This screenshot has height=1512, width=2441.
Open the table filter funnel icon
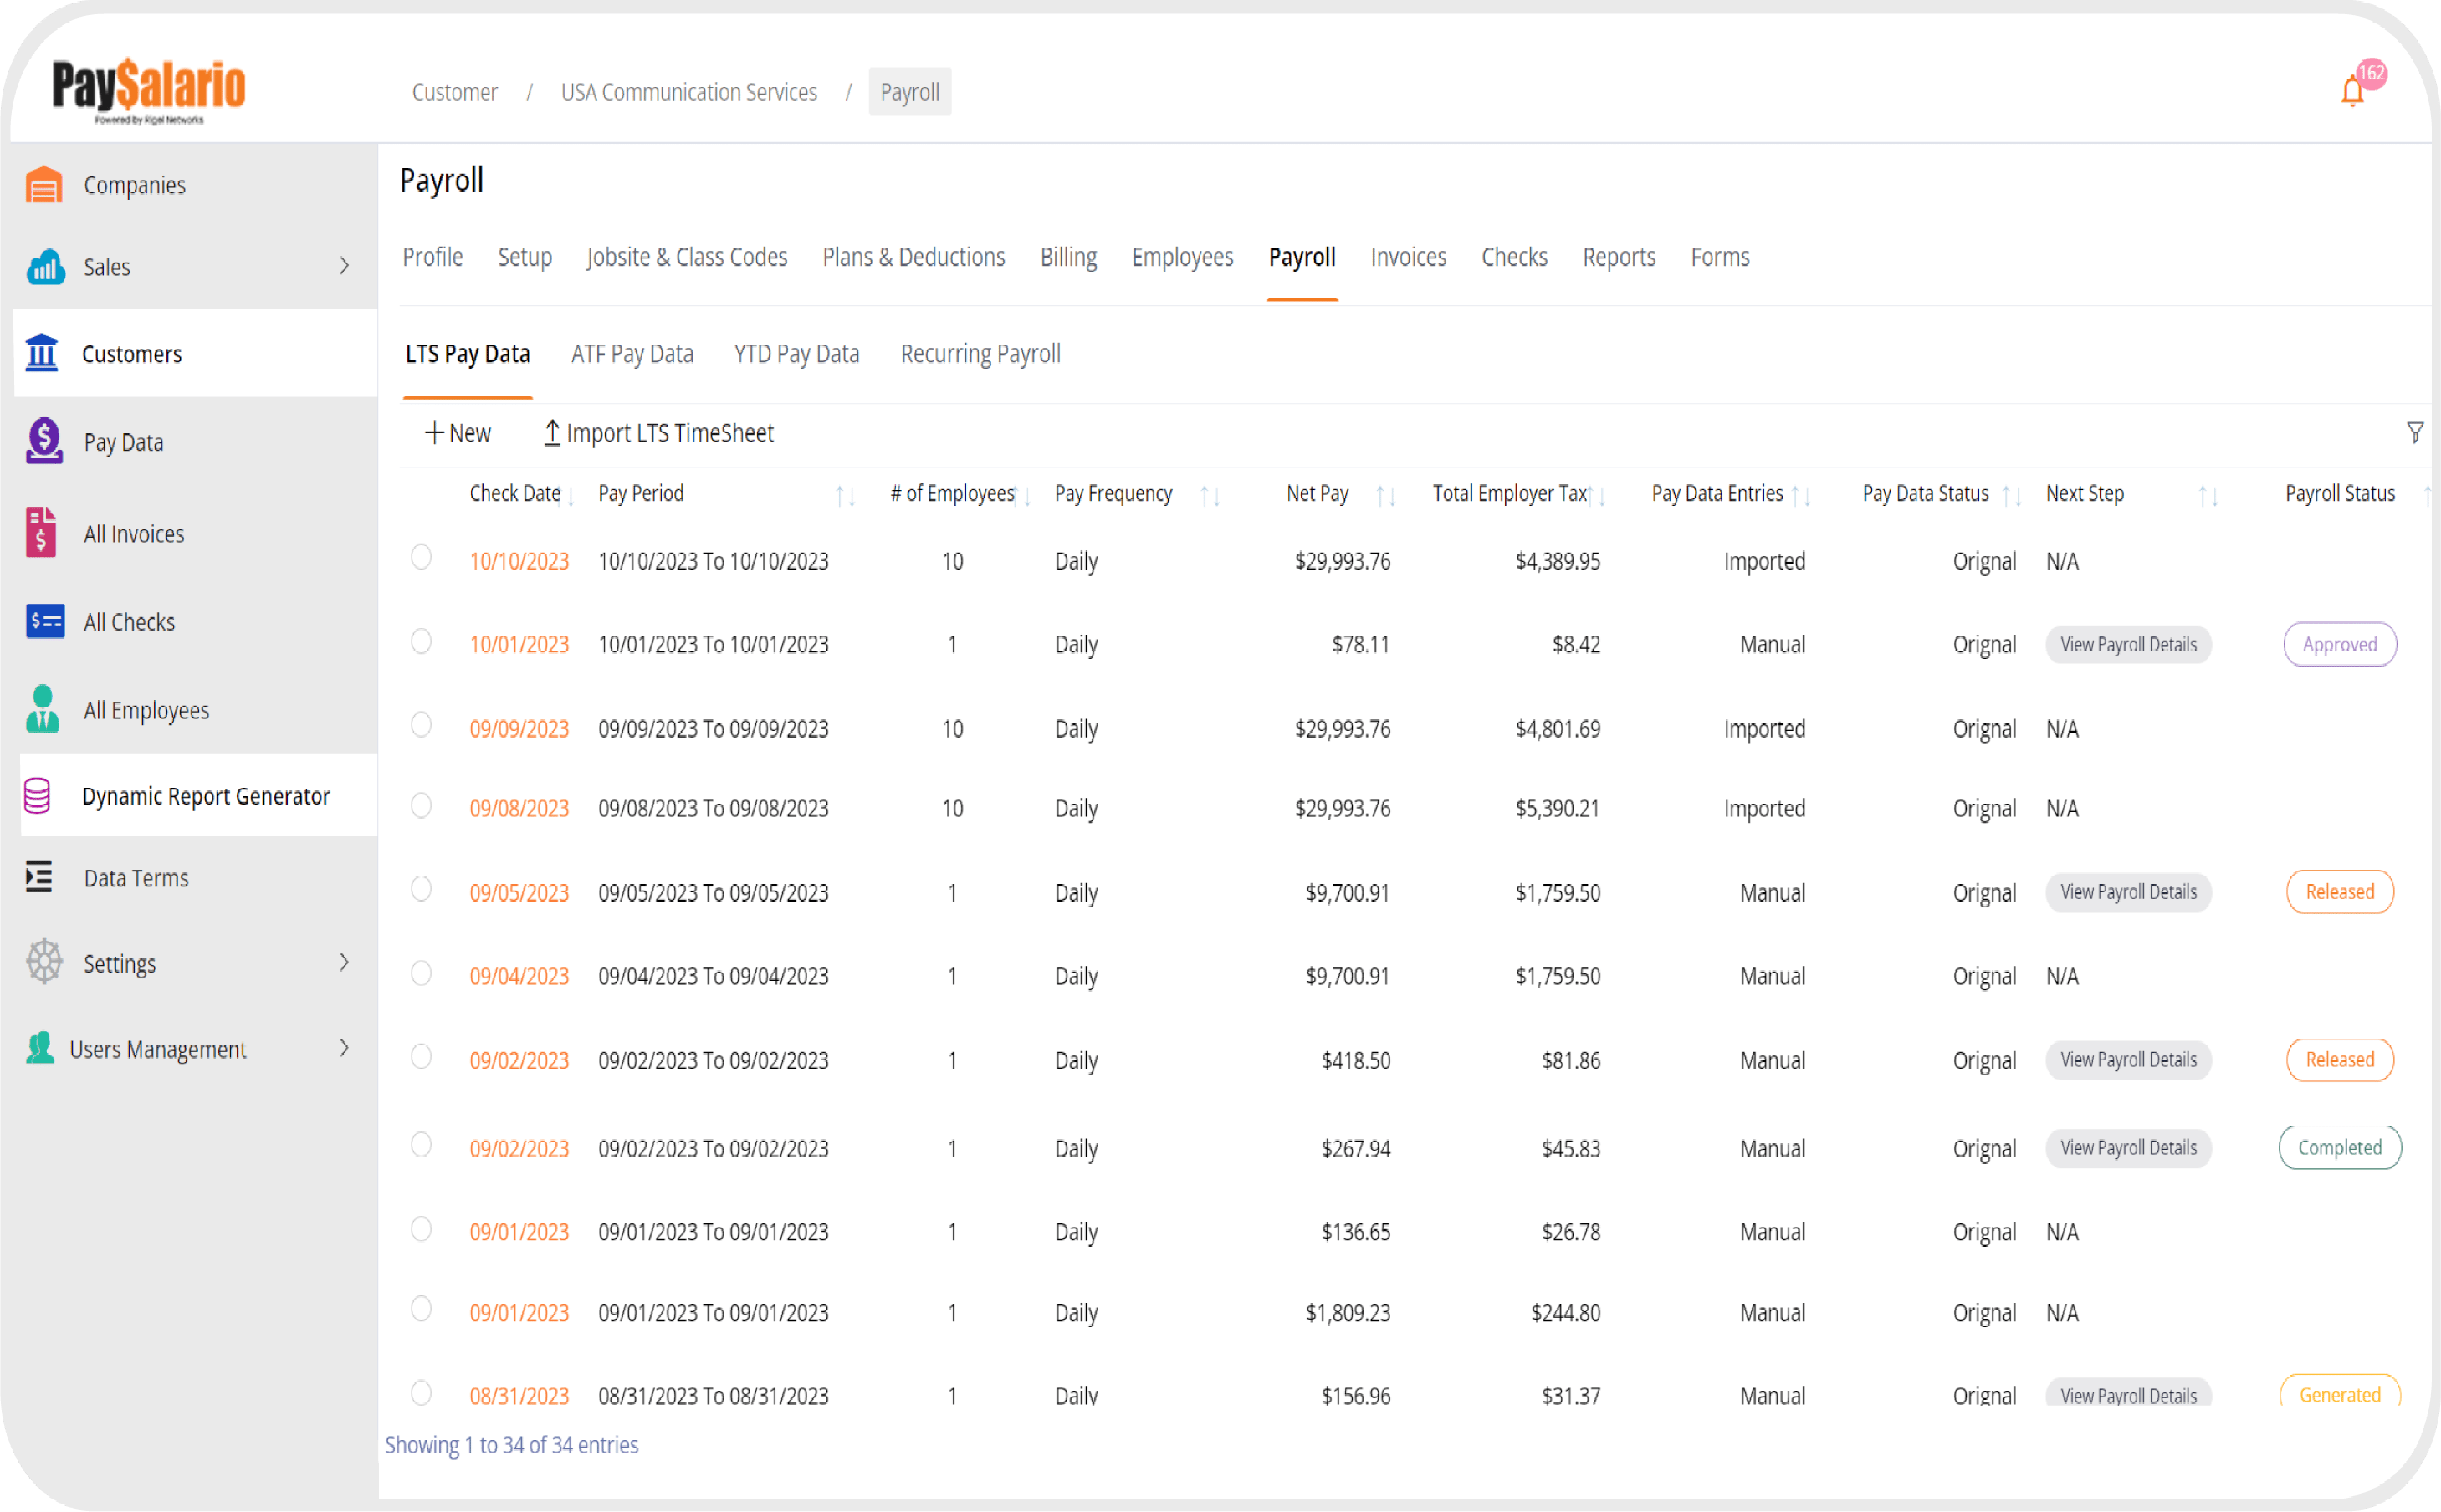(x=2414, y=432)
